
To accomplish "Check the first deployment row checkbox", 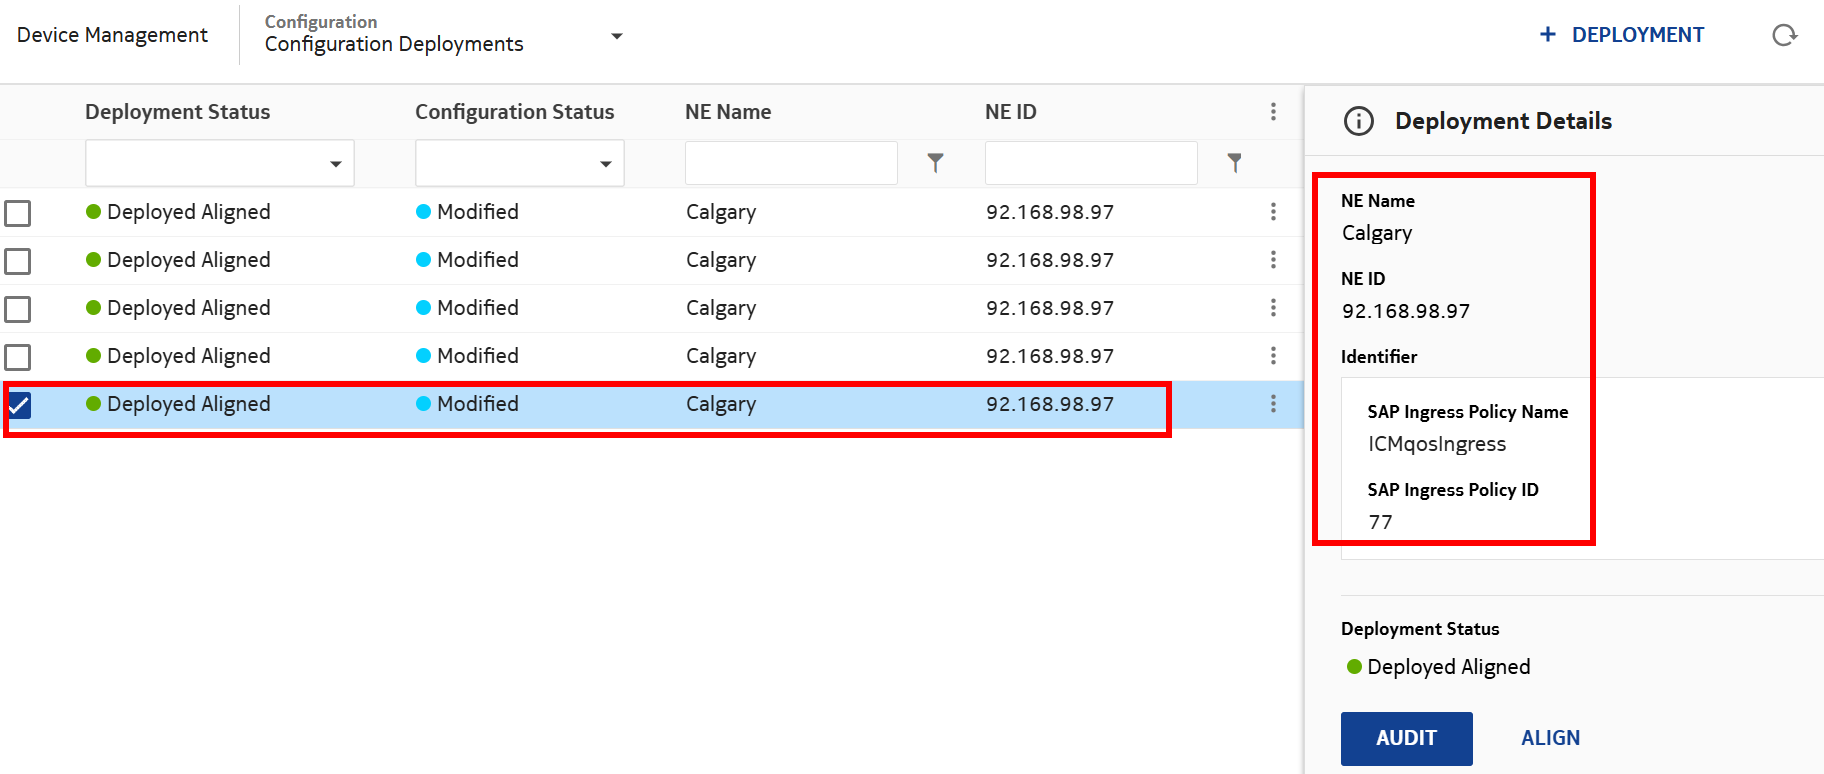I will click(18, 213).
